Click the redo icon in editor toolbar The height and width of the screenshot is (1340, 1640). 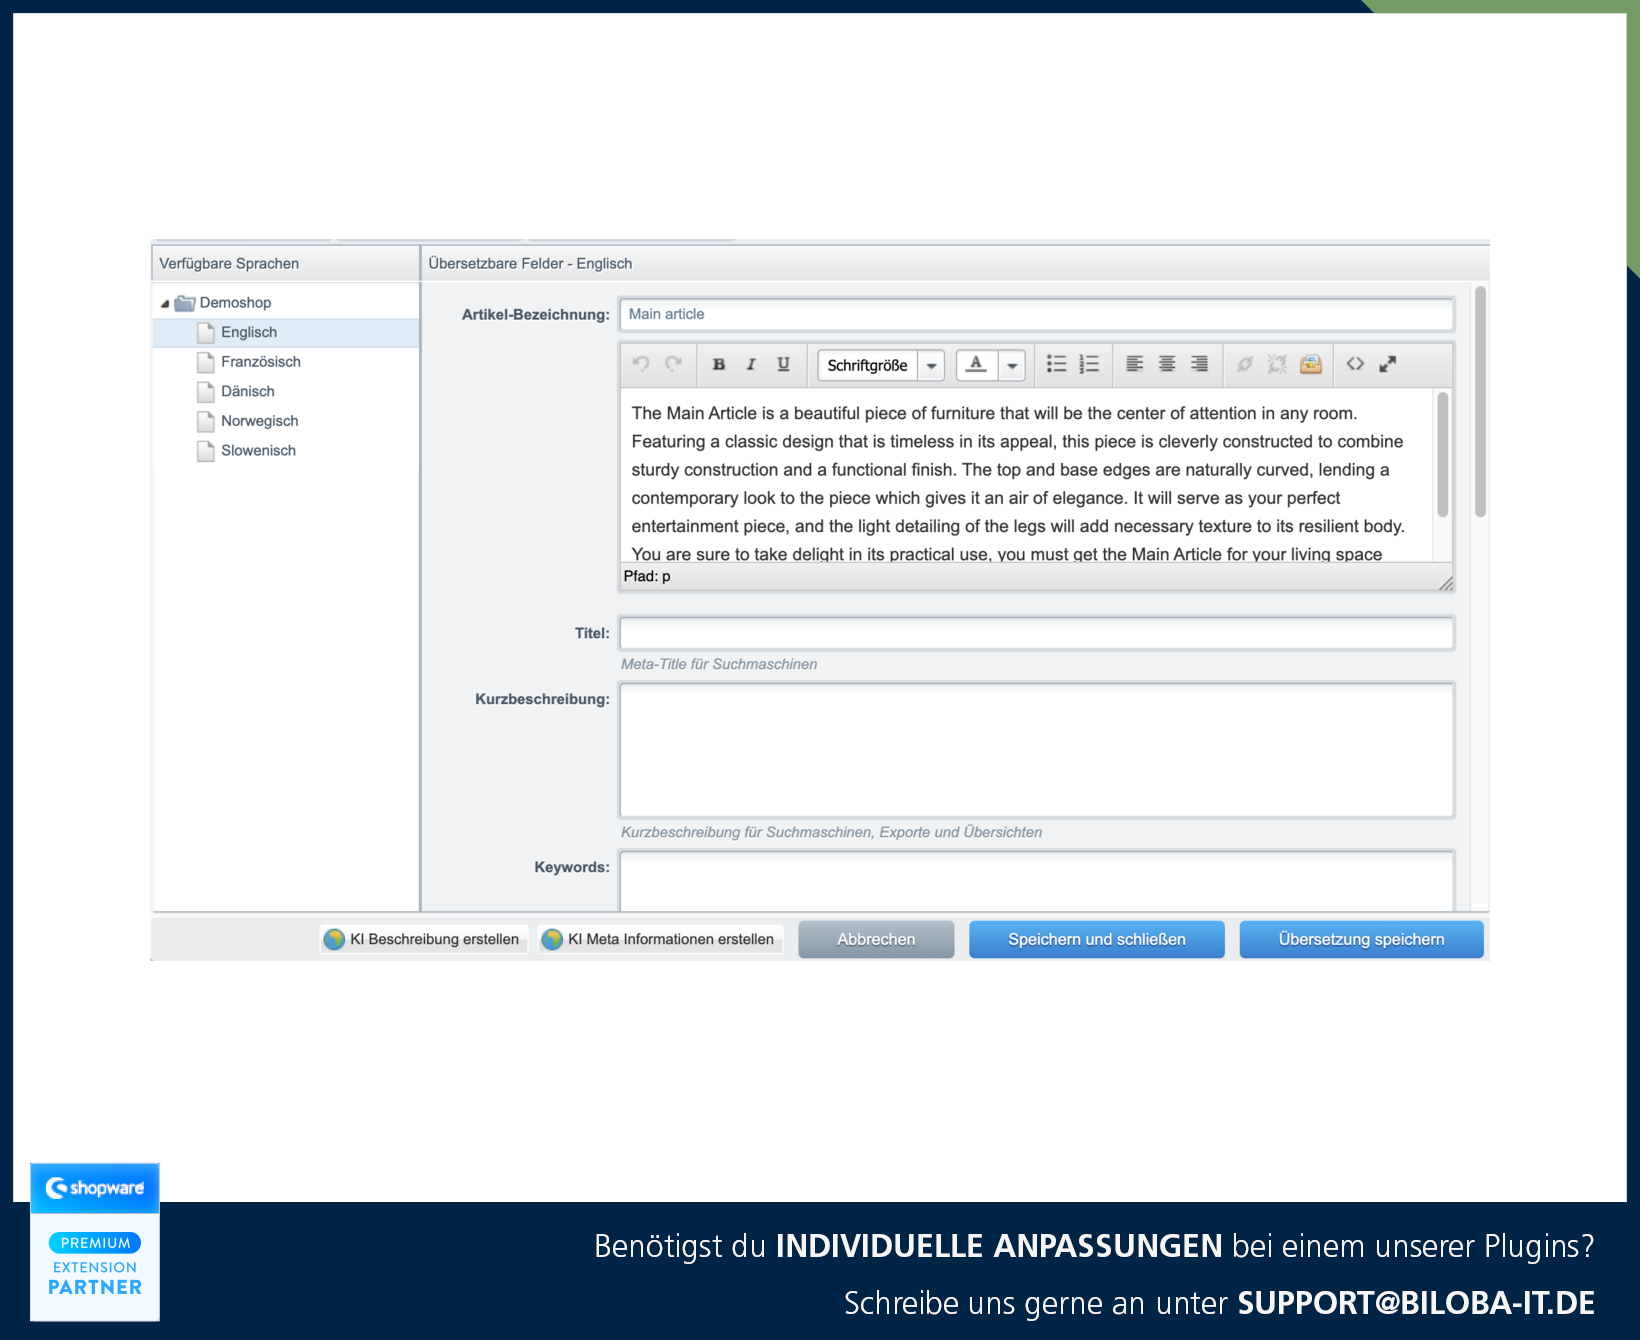click(x=674, y=364)
